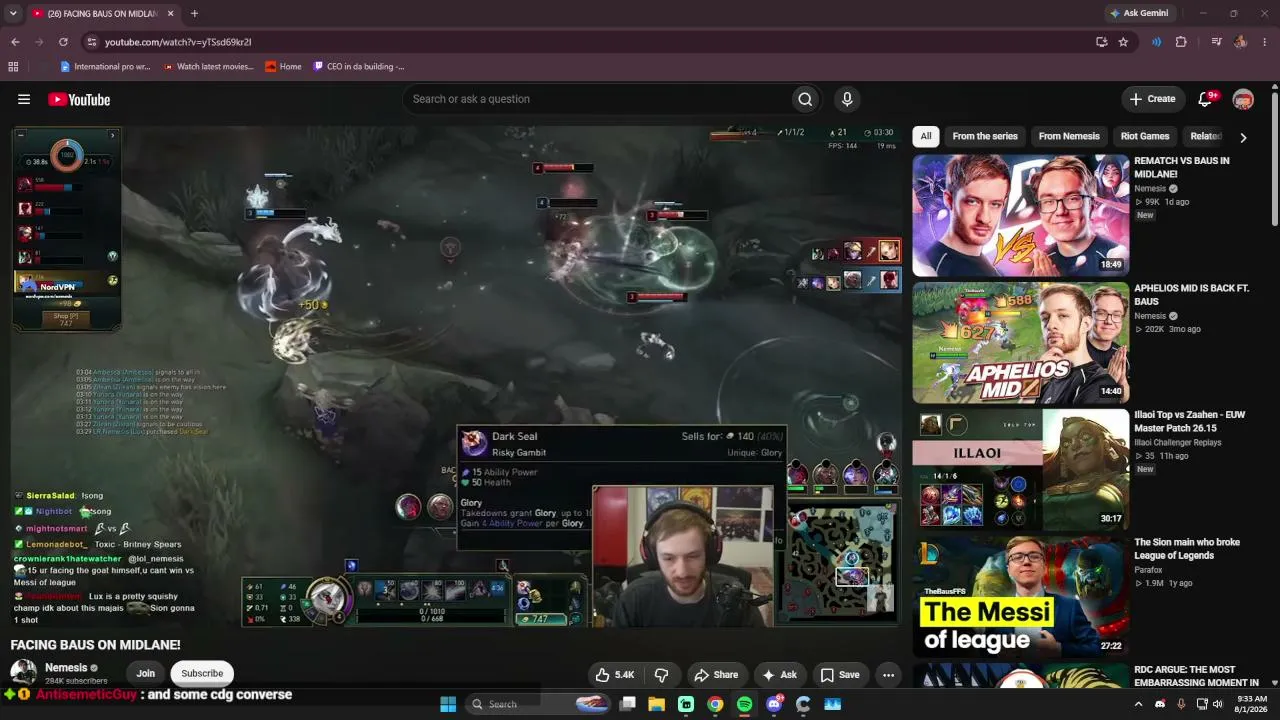Open the Watch latest movies bookmark
Screen dimensions: 1280x720
pos(208,67)
